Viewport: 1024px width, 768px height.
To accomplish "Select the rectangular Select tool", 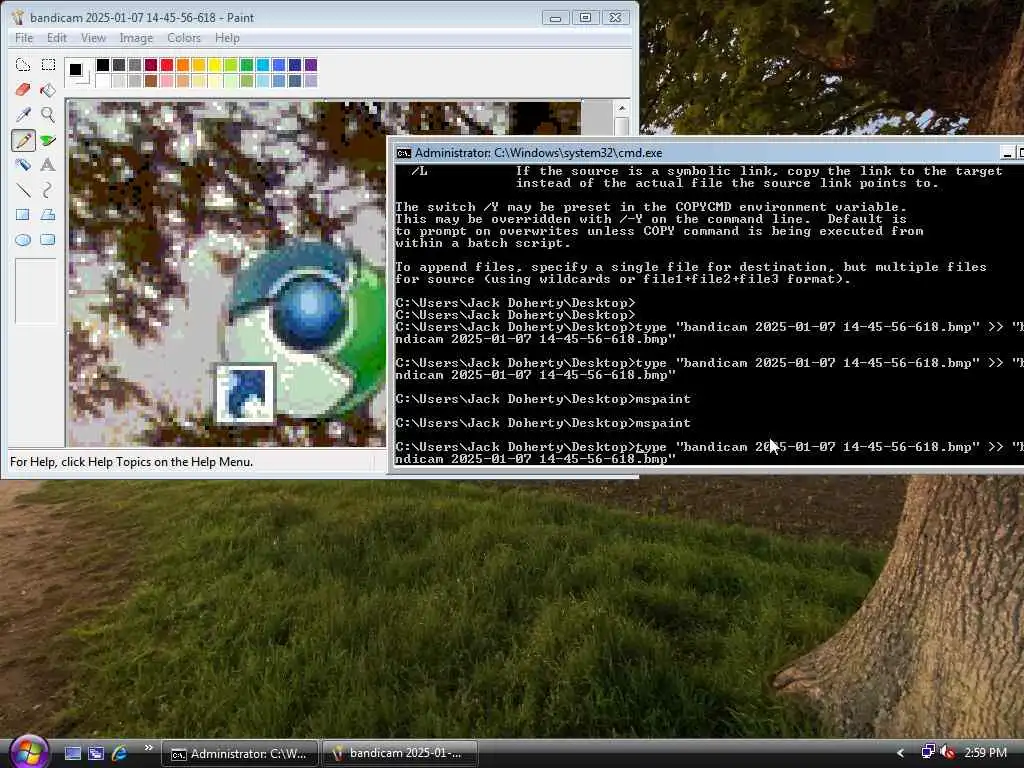I will (x=48, y=65).
